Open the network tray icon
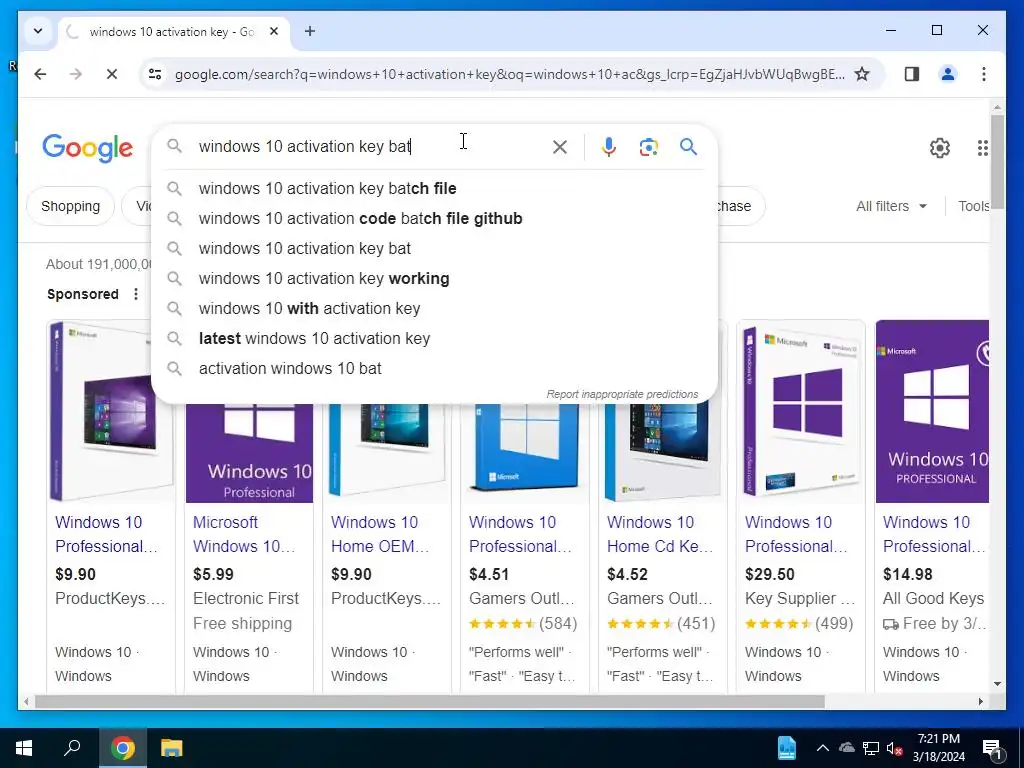 point(871,748)
